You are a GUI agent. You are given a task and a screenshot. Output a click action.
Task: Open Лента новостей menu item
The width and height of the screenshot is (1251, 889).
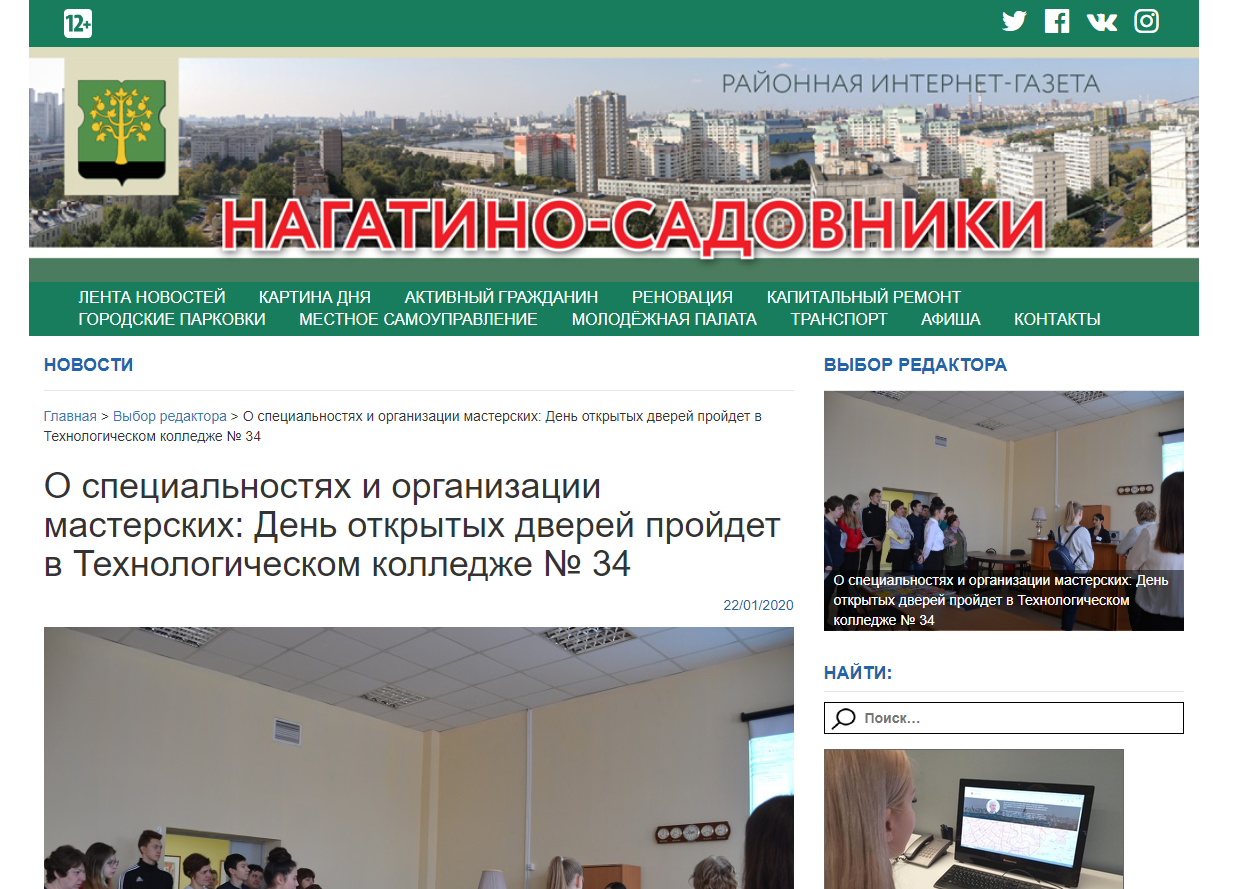[x=152, y=297]
